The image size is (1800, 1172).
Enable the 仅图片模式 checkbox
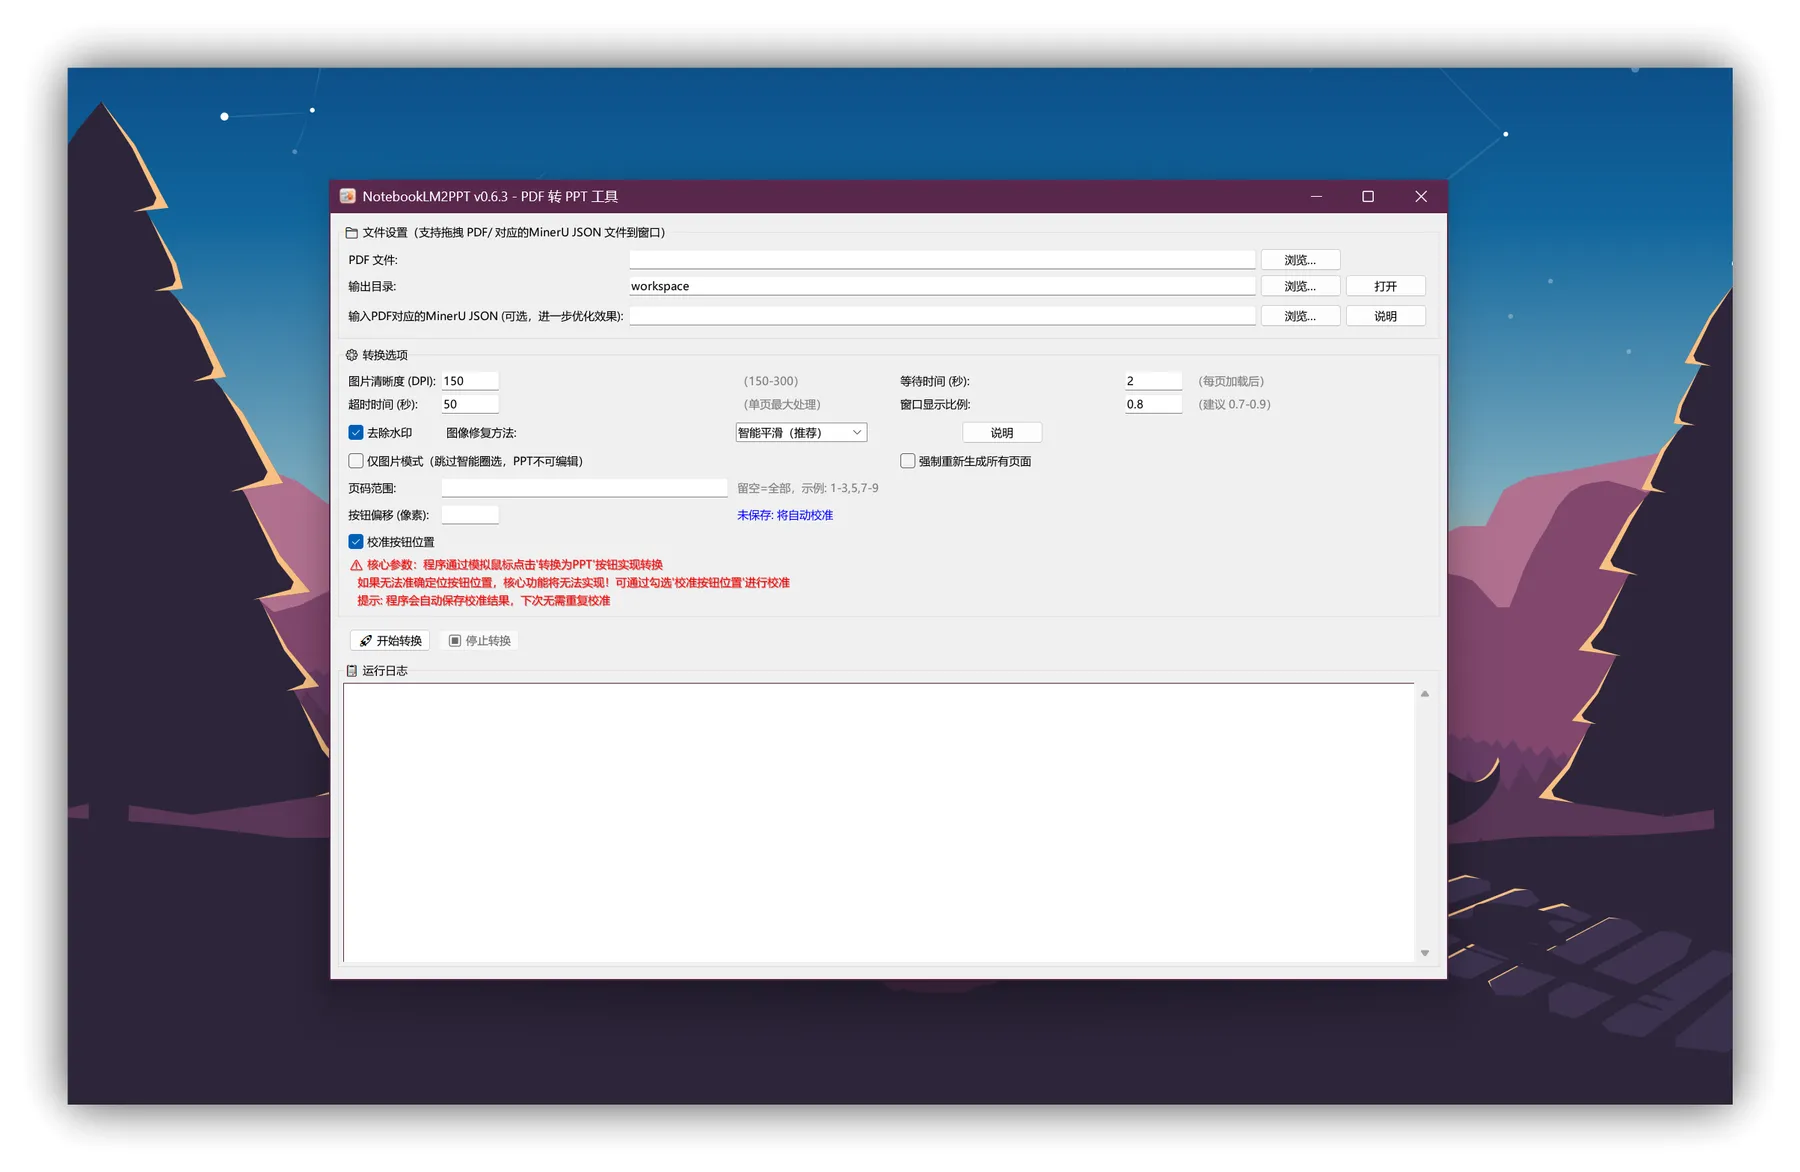356,461
